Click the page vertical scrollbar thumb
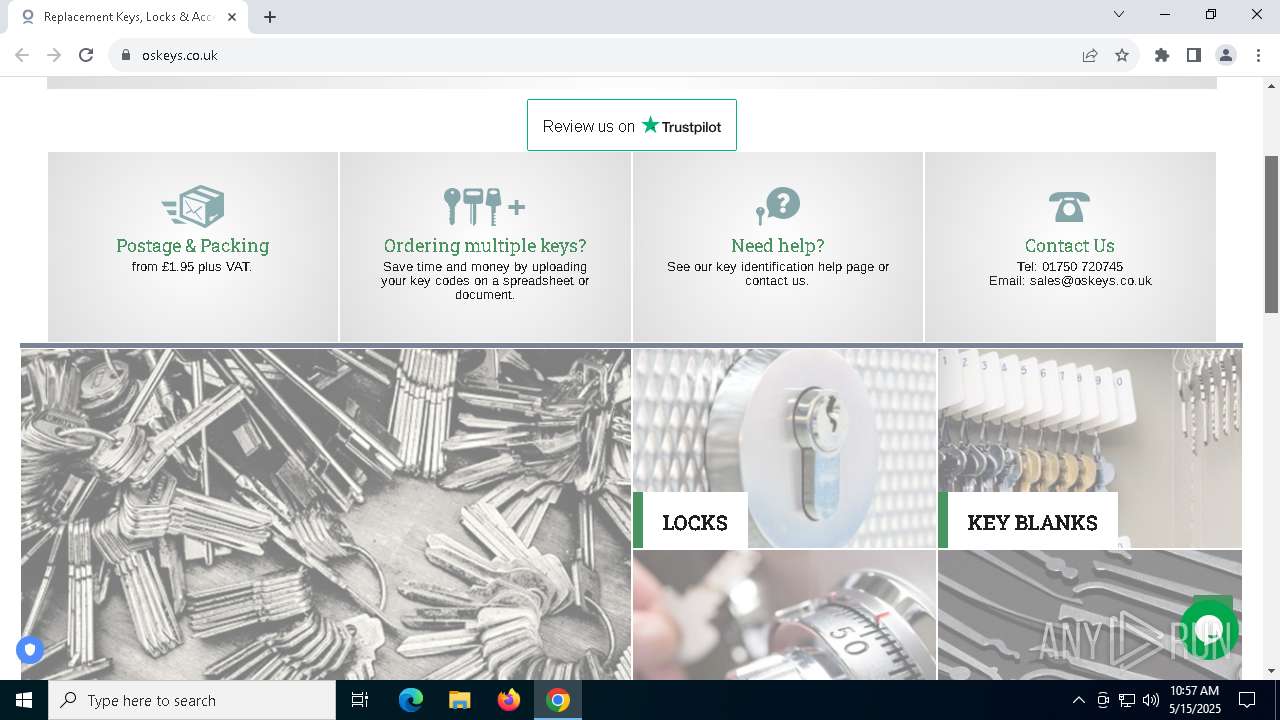The height and width of the screenshot is (720, 1280). tap(1272, 235)
